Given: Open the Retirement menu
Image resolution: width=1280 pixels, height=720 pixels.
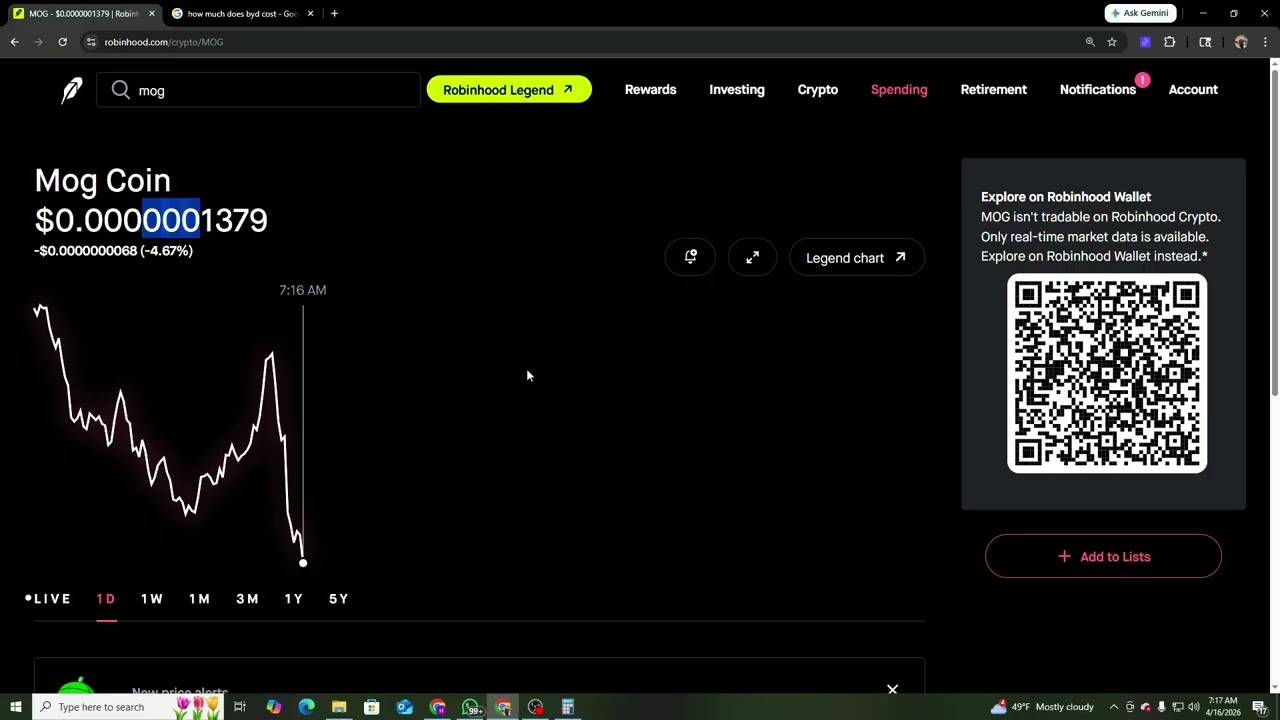Looking at the screenshot, I should [993, 89].
